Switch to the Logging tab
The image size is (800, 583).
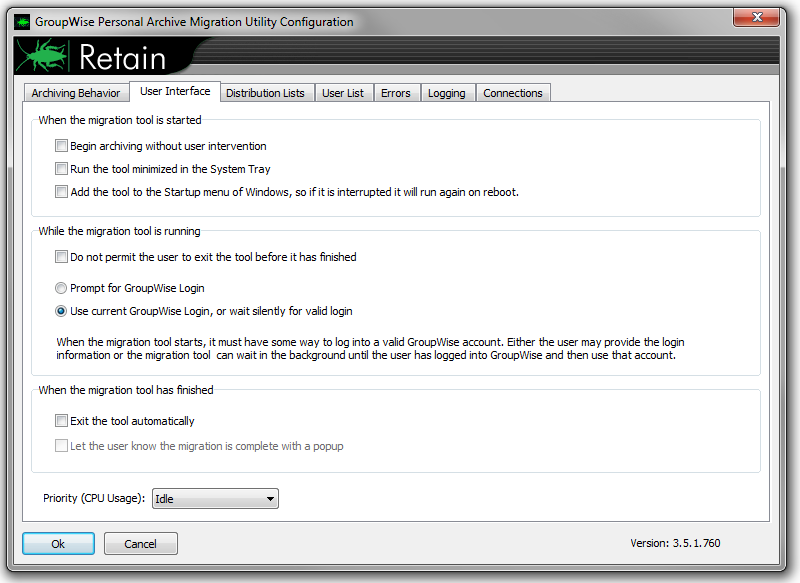click(x=447, y=93)
